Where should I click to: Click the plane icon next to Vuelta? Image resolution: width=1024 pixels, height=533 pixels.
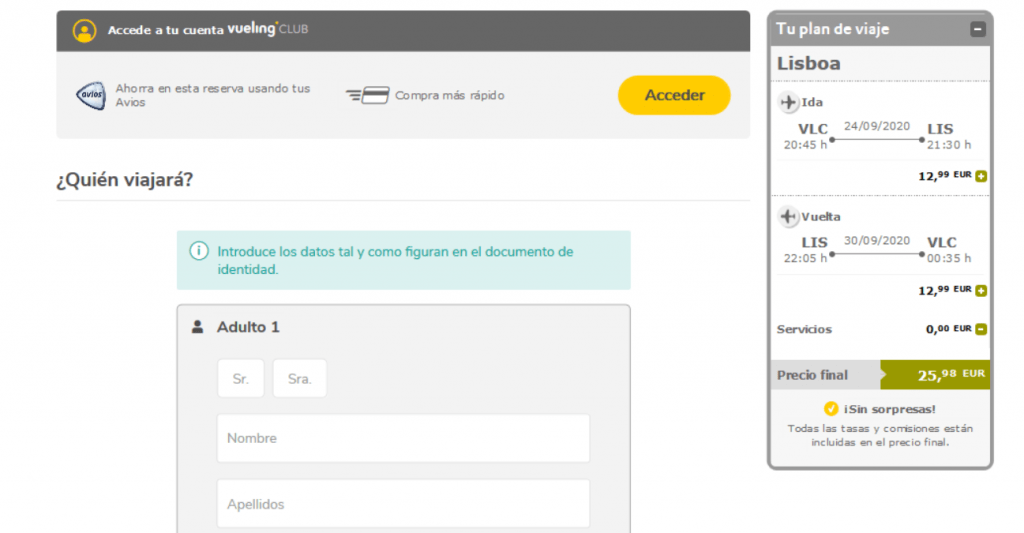[x=788, y=216]
